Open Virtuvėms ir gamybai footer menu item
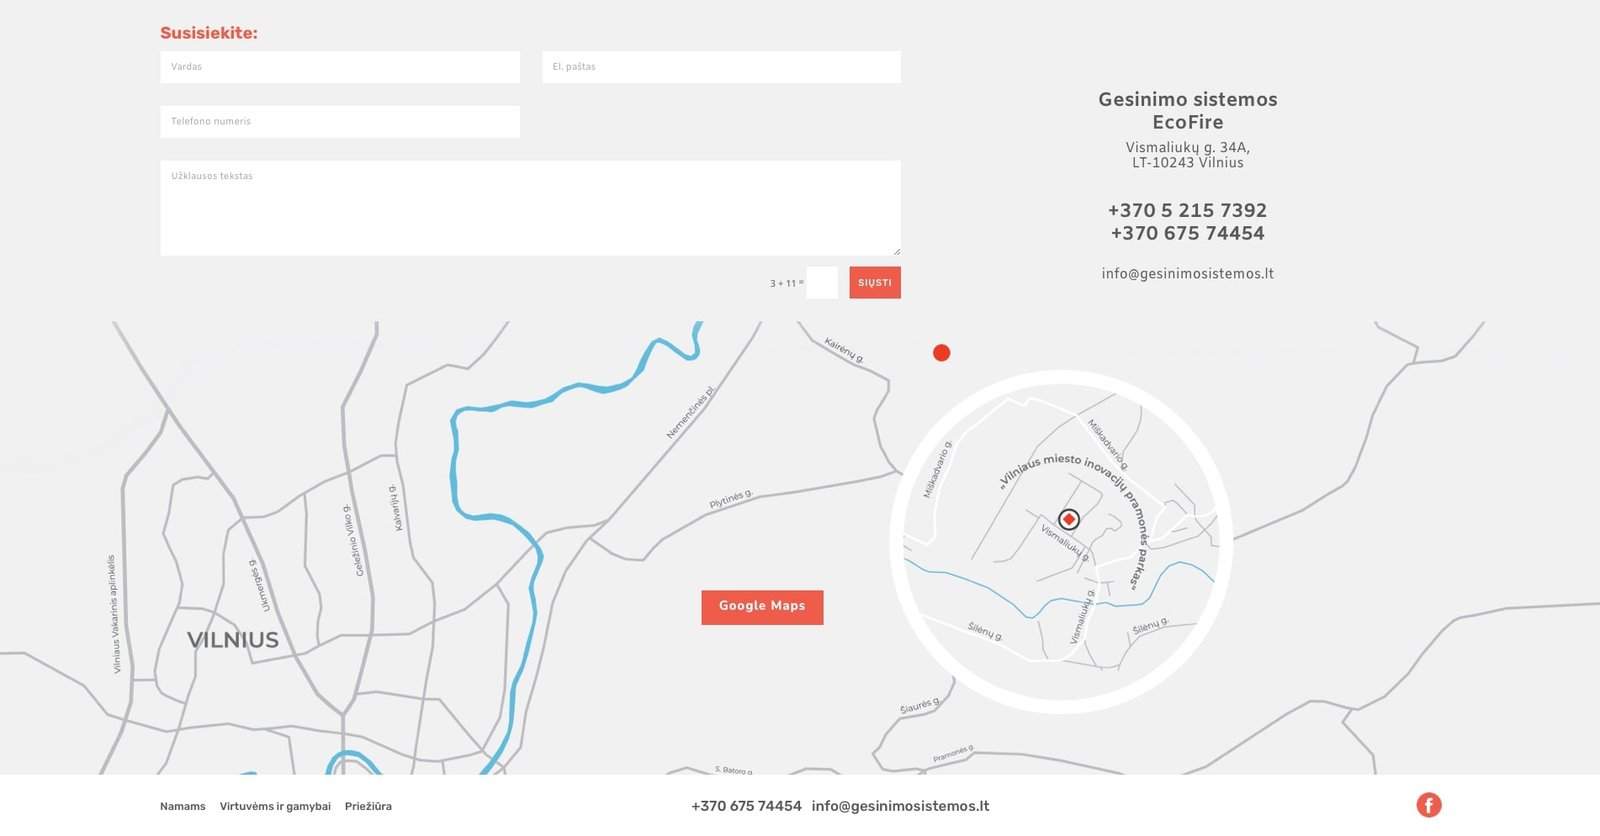The width and height of the screenshot is (1600, 836). click(x=275, y=807)
